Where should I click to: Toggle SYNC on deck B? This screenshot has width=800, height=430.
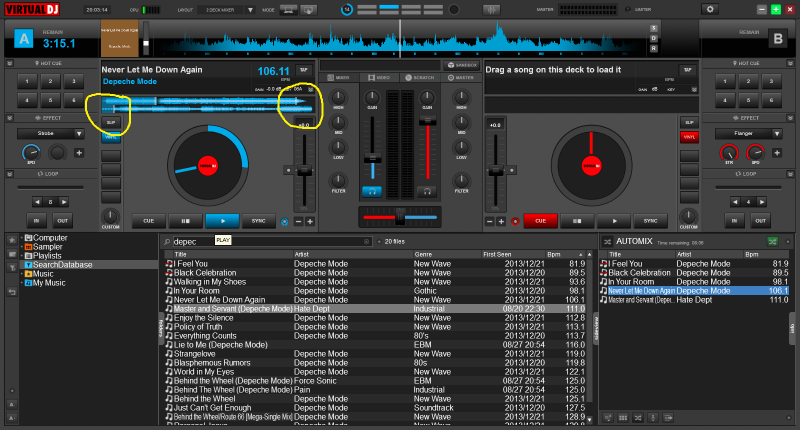pos(651,221)
